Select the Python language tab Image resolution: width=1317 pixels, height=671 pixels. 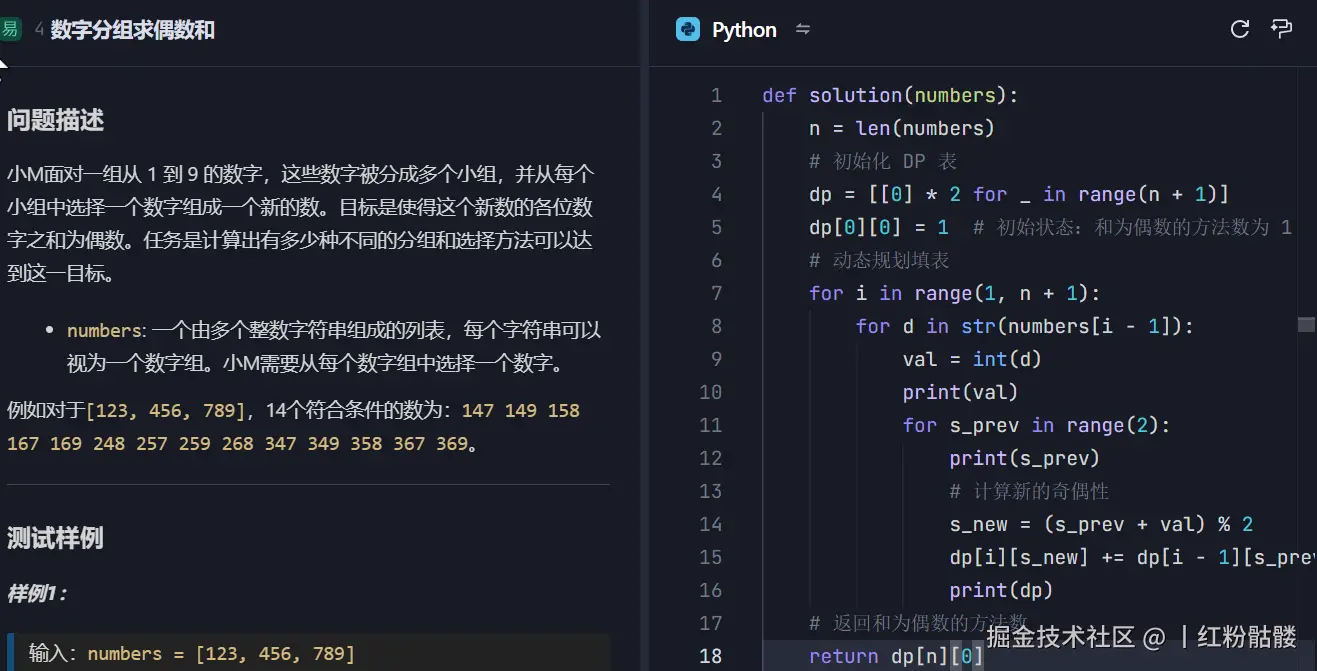point(742,29)
